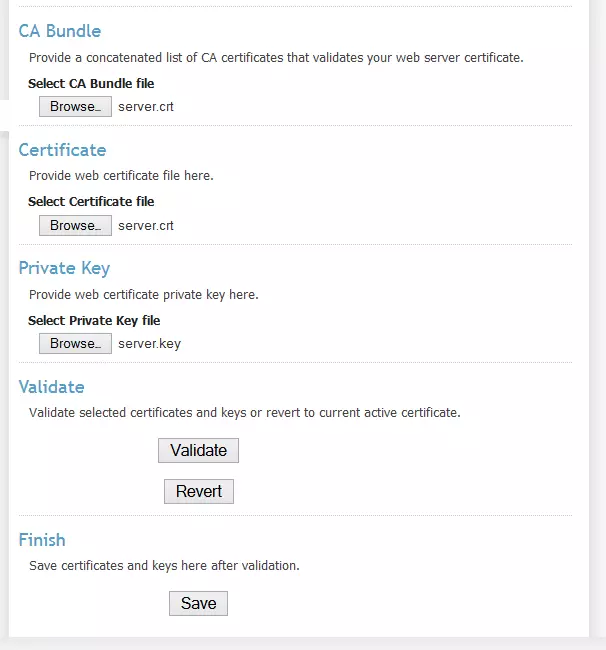Open the Private Key file browser

75,344
